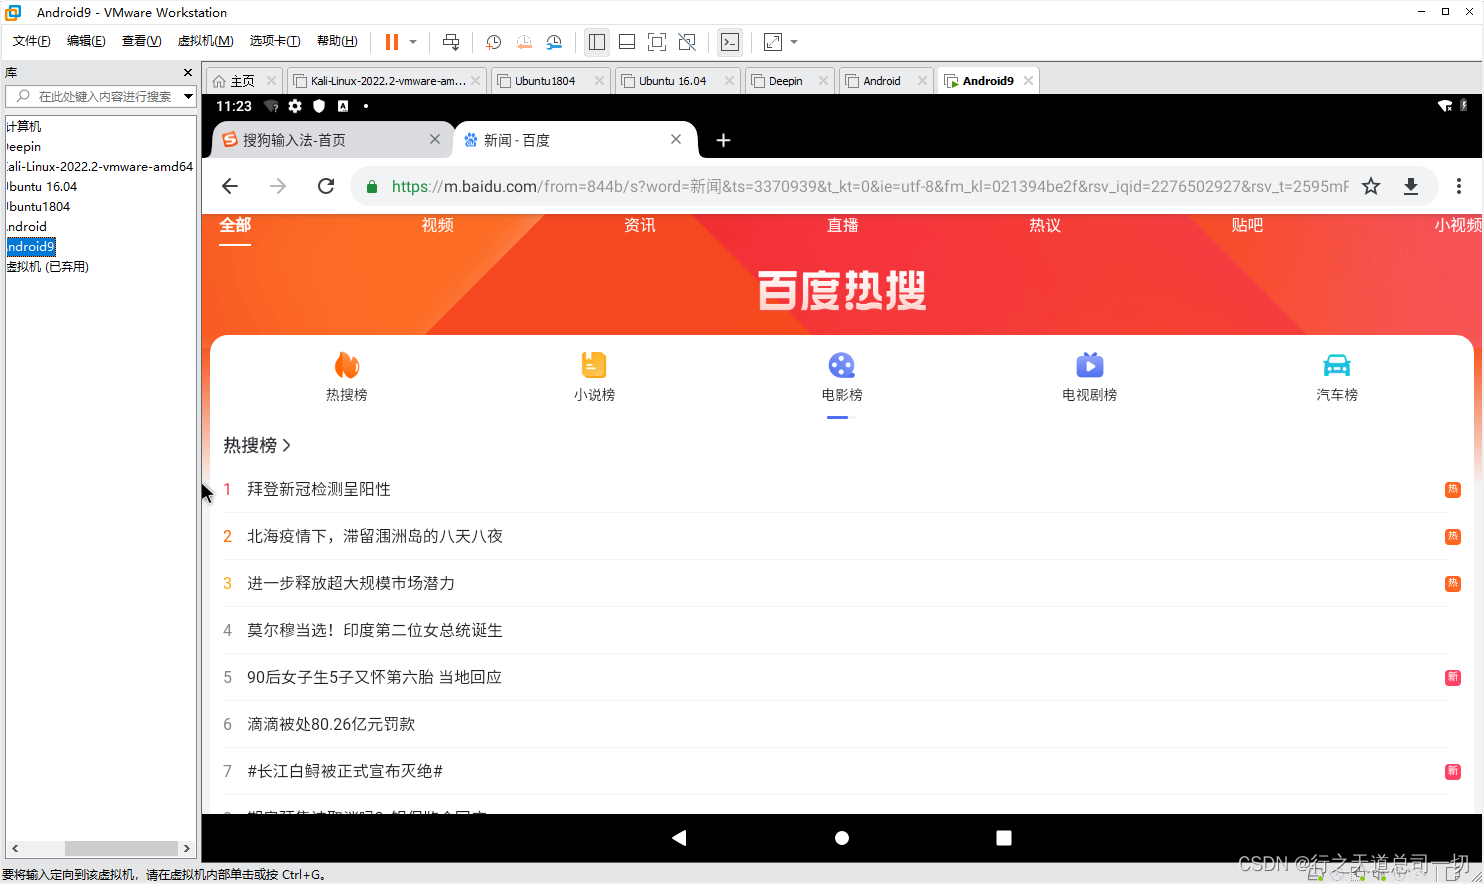
Task: Open the power options dropdown arrow beside pause
Action: (412, 42)
